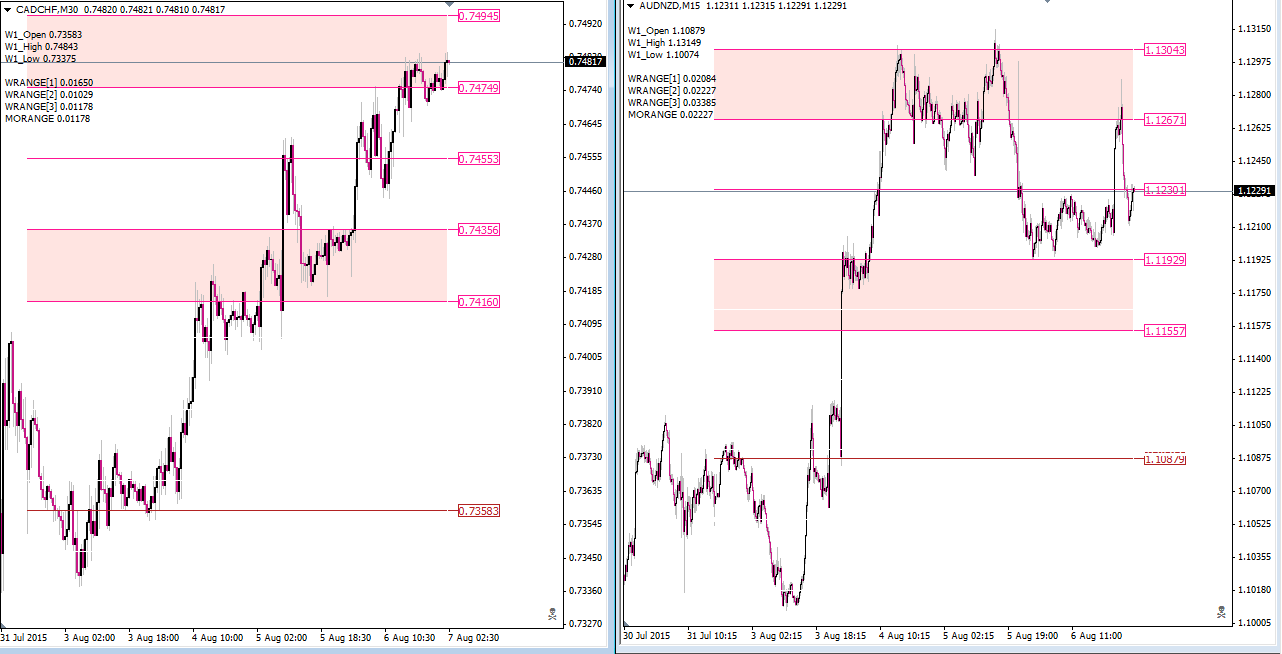Image resolution: width=1282 pixels, height=654 pixels.
Task: Click the chart shift triangle above the CADCHF chart
Action: click(448, 6)
